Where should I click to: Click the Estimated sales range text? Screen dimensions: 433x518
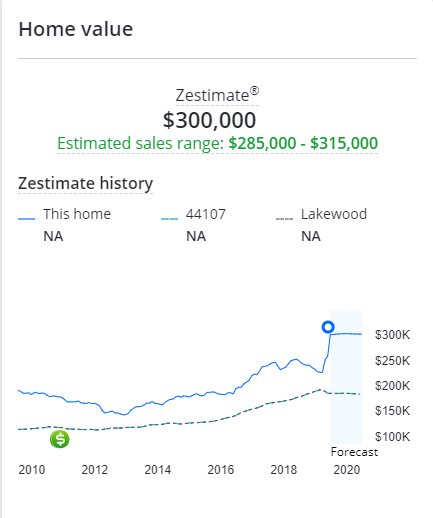(217, 144)
